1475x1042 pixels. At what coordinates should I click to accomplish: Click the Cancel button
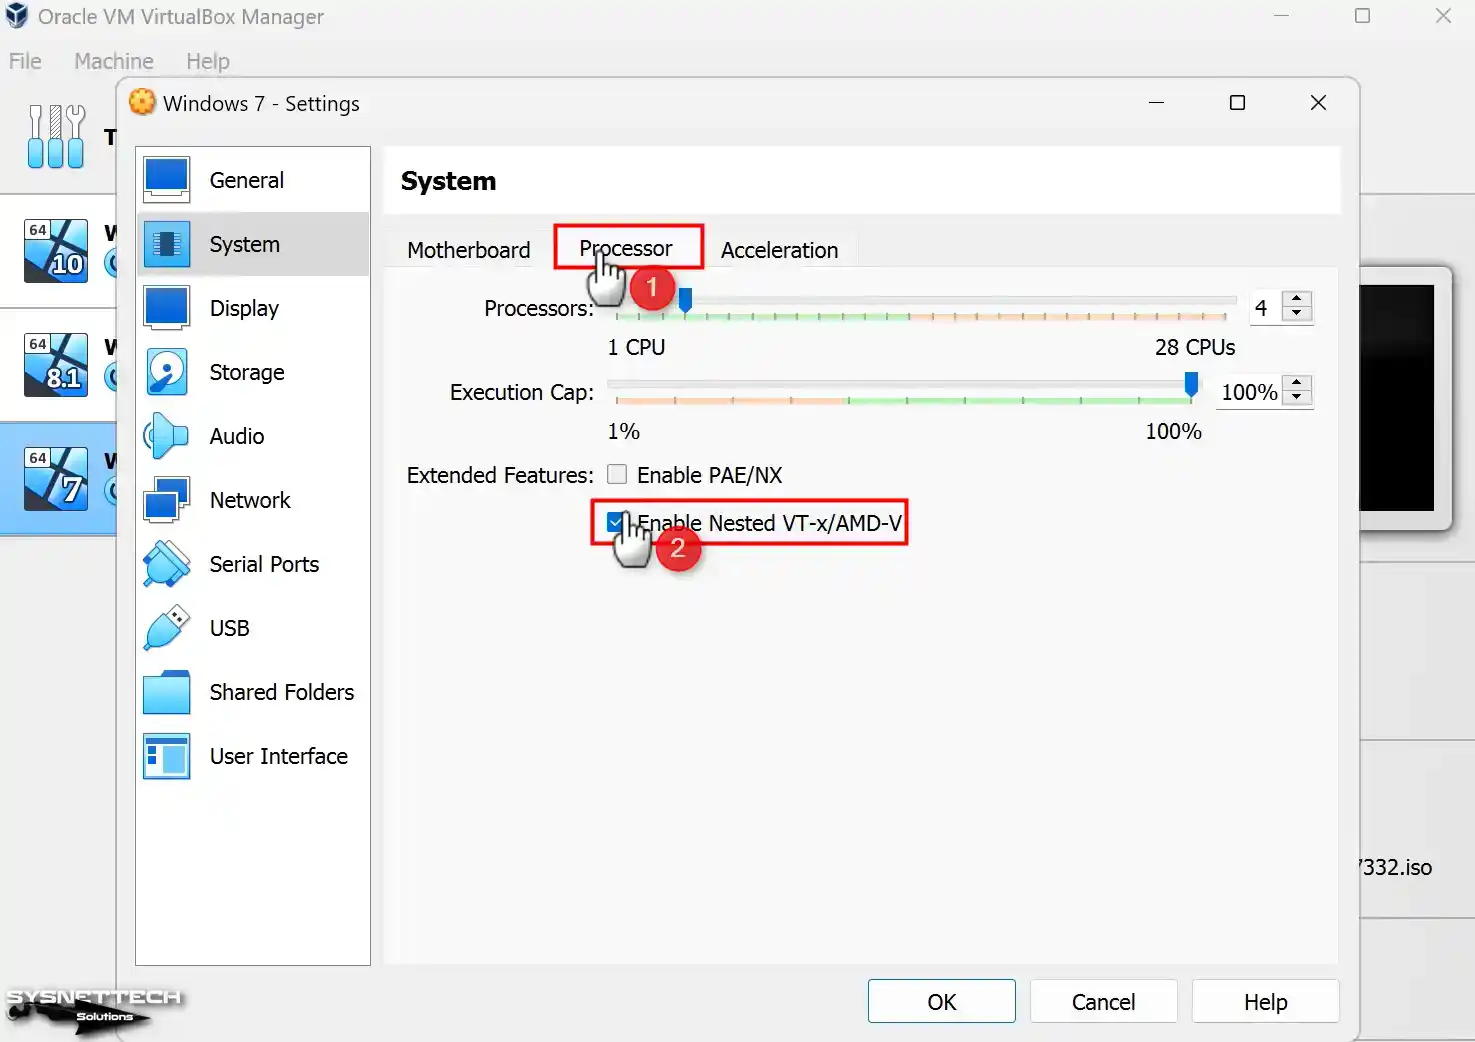pyautogui.click(x=1103, y=1001)
